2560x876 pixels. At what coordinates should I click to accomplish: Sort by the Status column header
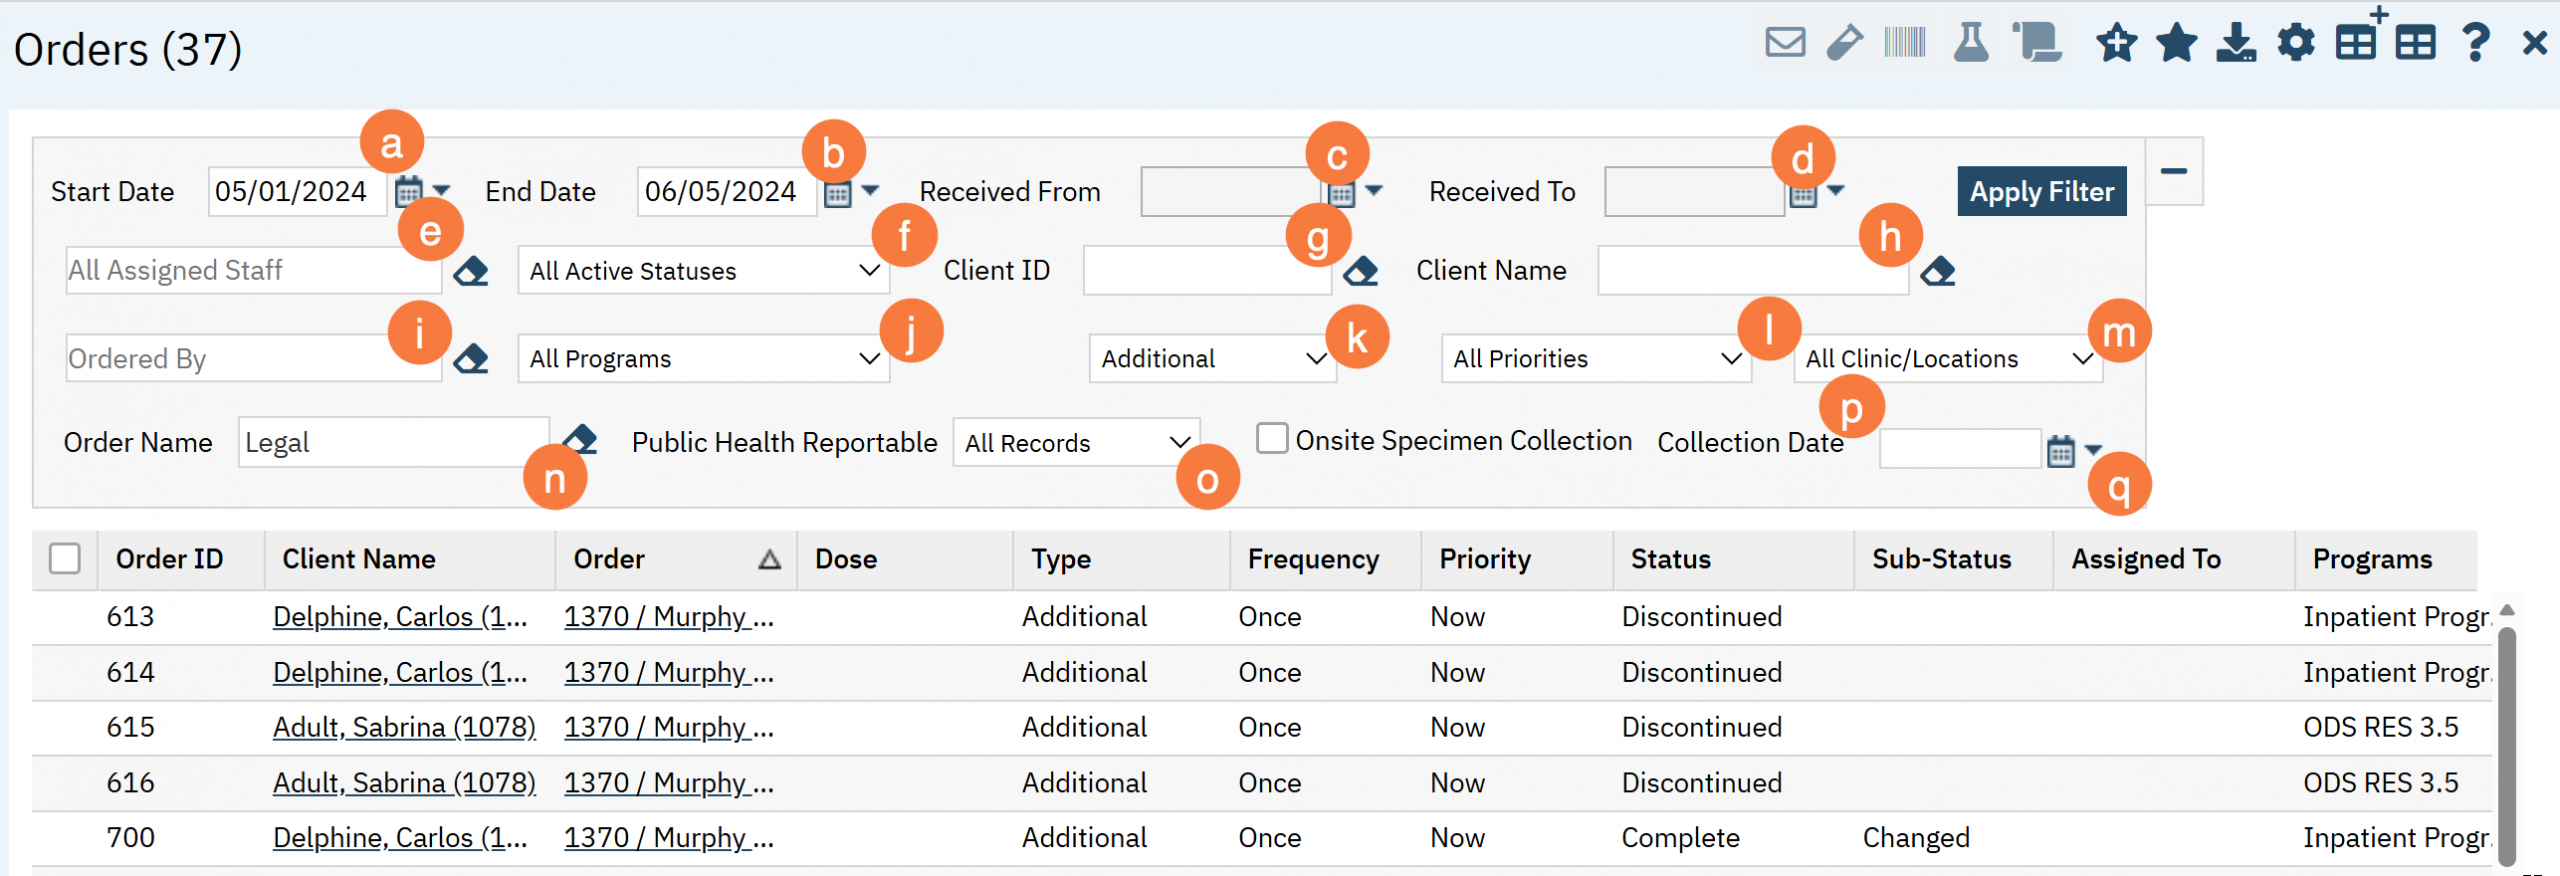tap(1670, 559)
